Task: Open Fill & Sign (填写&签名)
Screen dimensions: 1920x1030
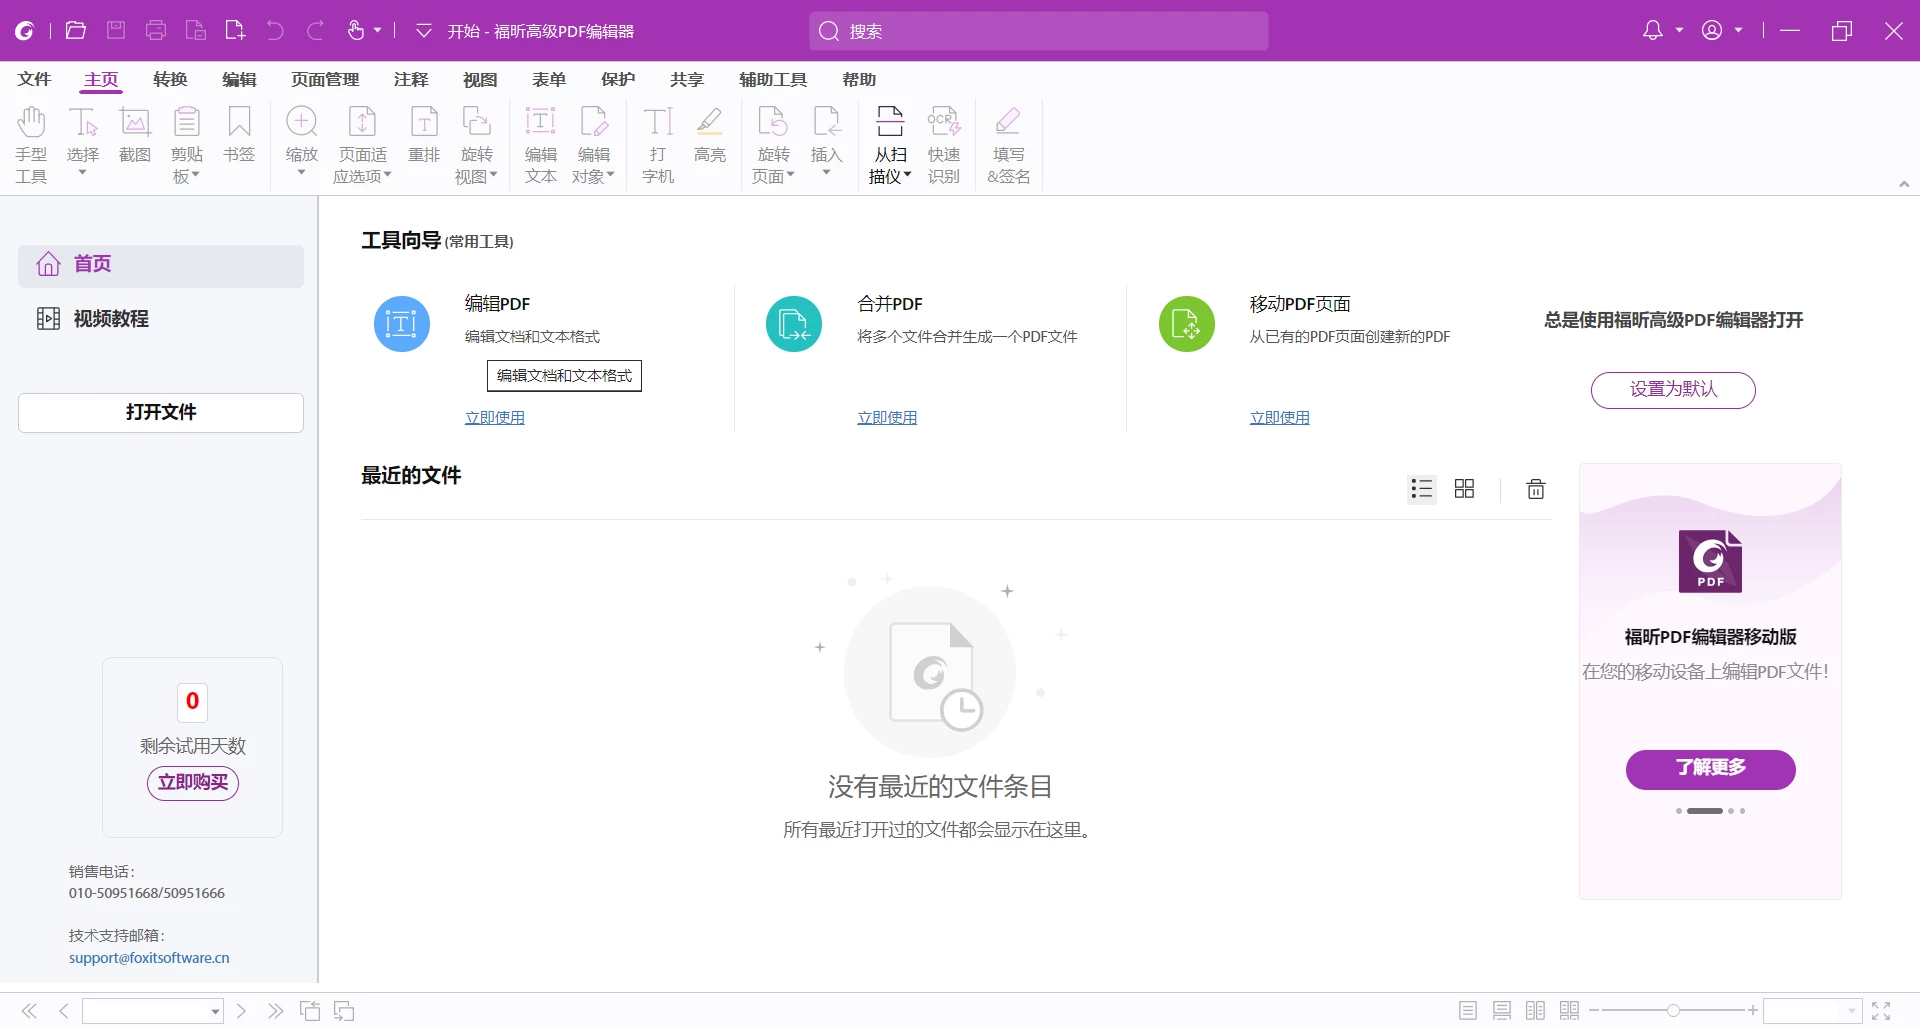Action: coord(1008,144)
